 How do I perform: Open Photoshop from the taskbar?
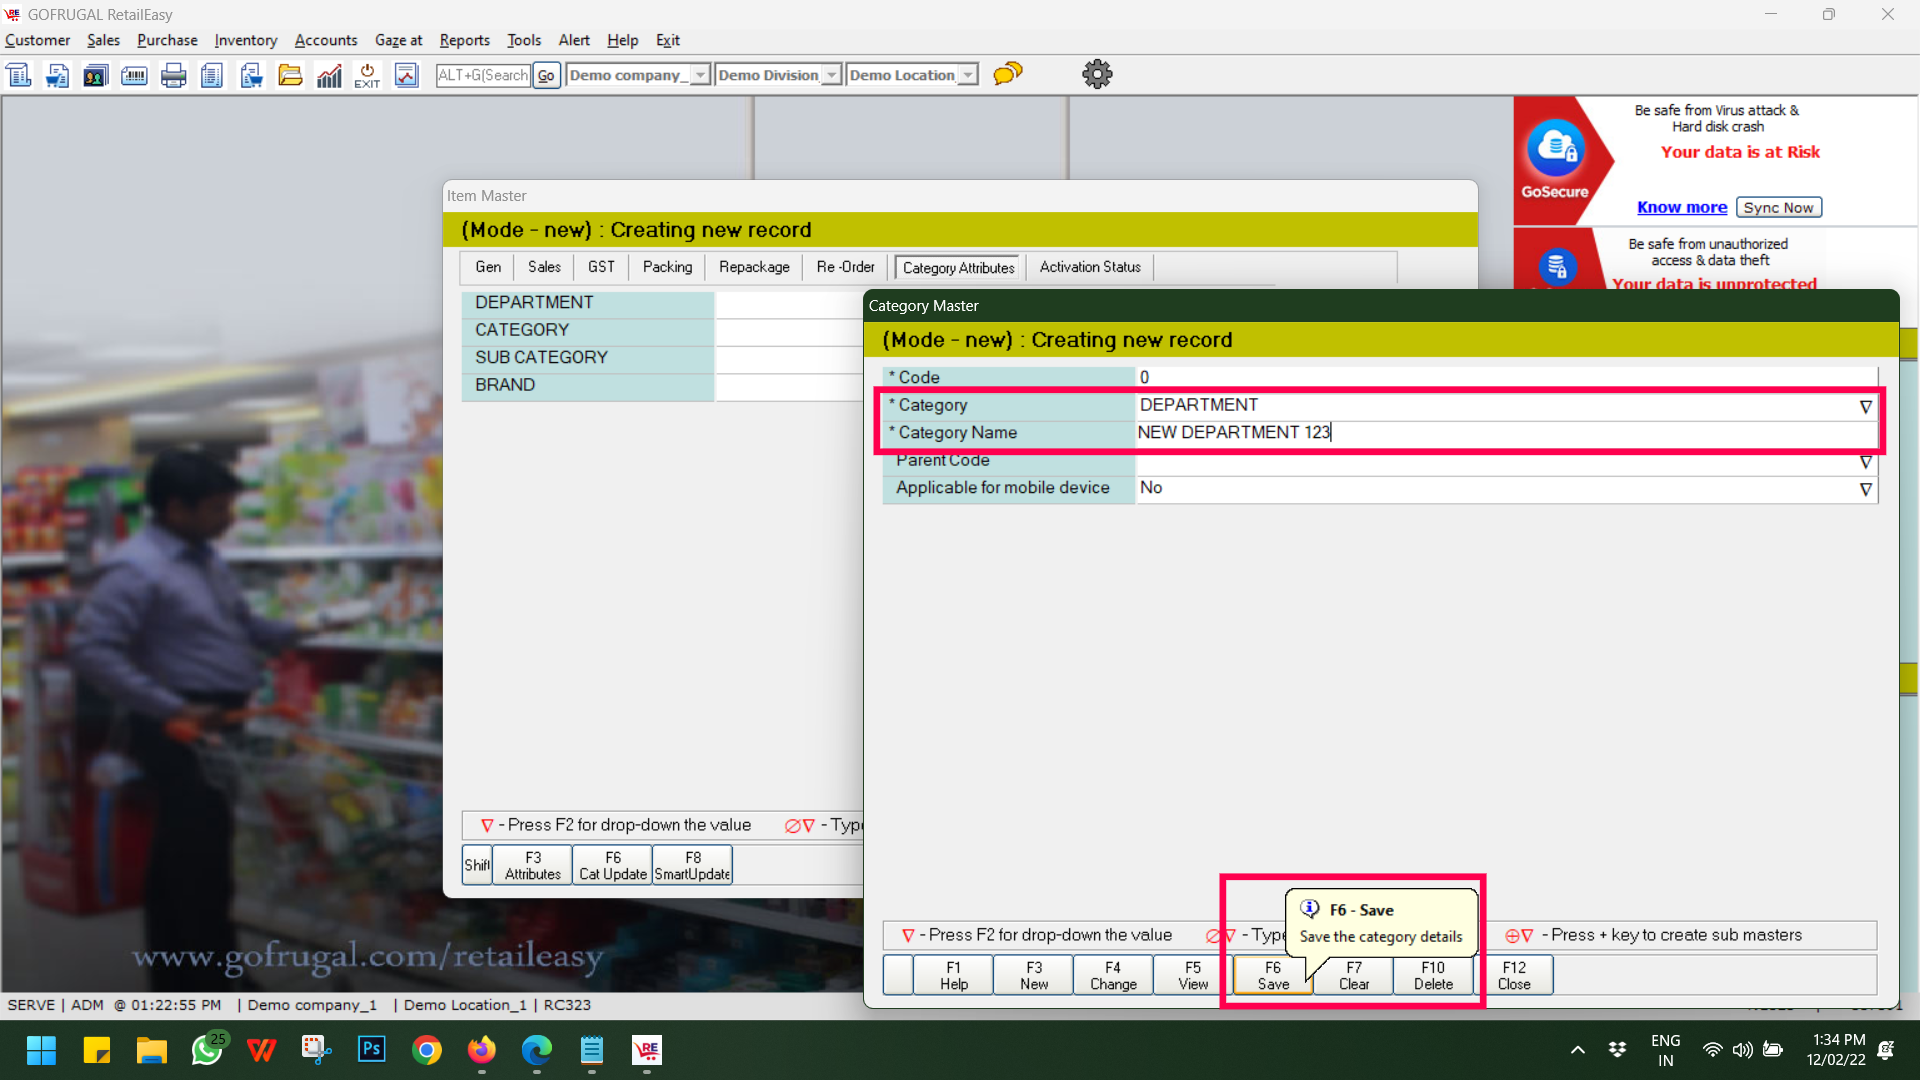click(371, 1049)
